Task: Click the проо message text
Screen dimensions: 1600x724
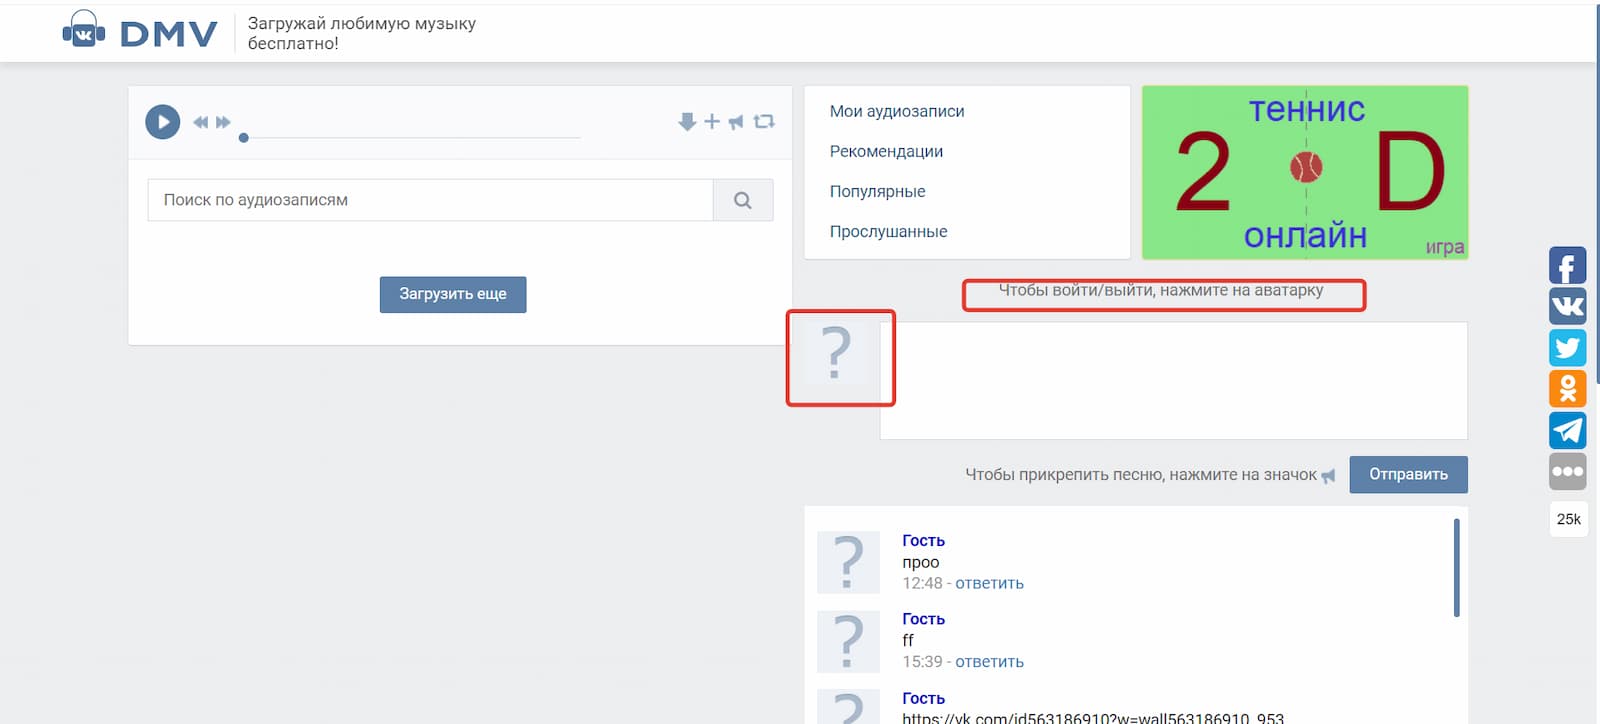Action: tap(920, 562)
